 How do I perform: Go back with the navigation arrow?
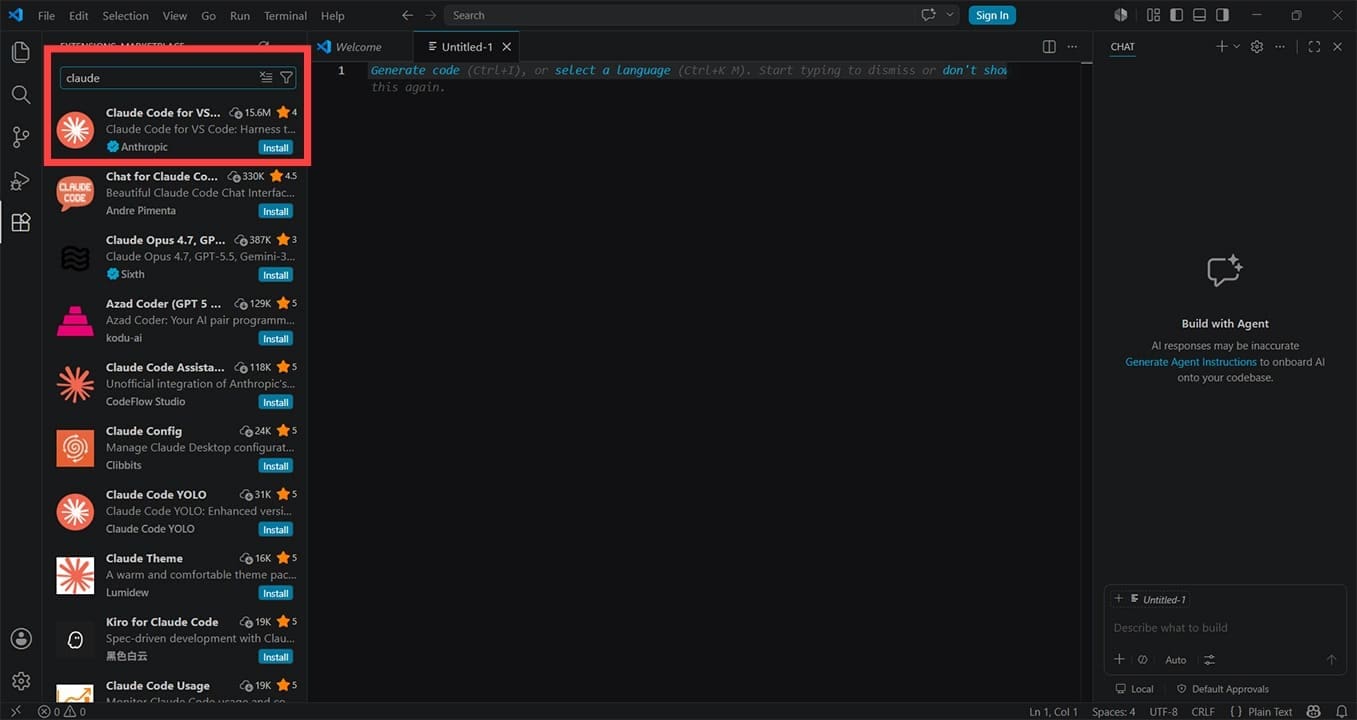click(x=407, y=15)
